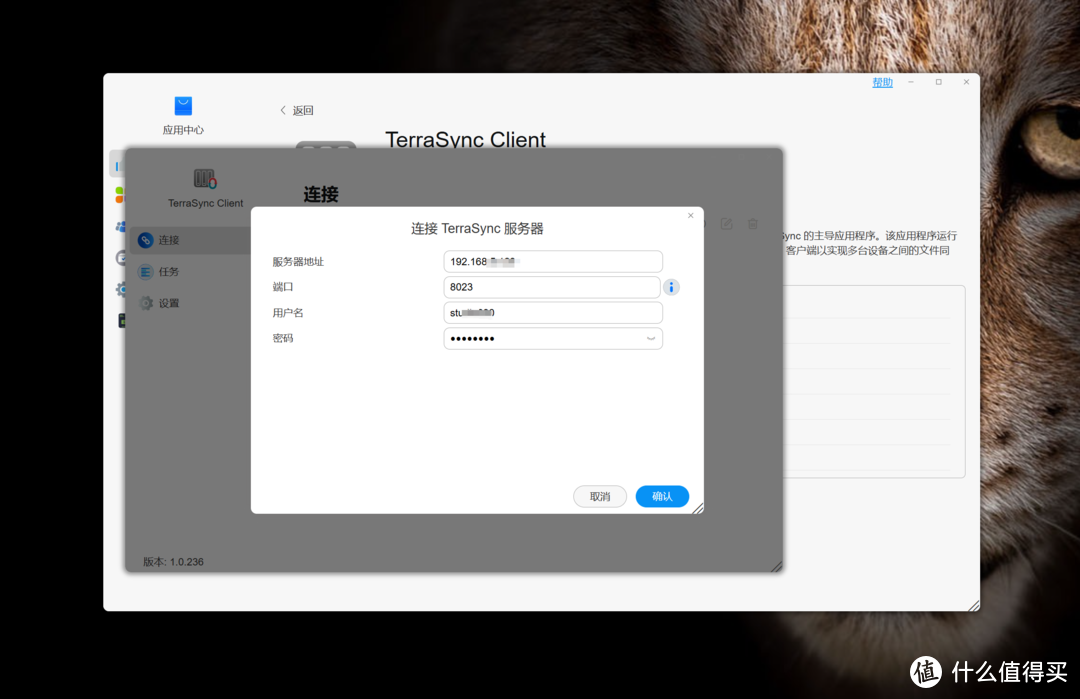This screenshot has height=699, width=1080.
Task: Click the 确认 confirm button
Action: coord(662,496)
